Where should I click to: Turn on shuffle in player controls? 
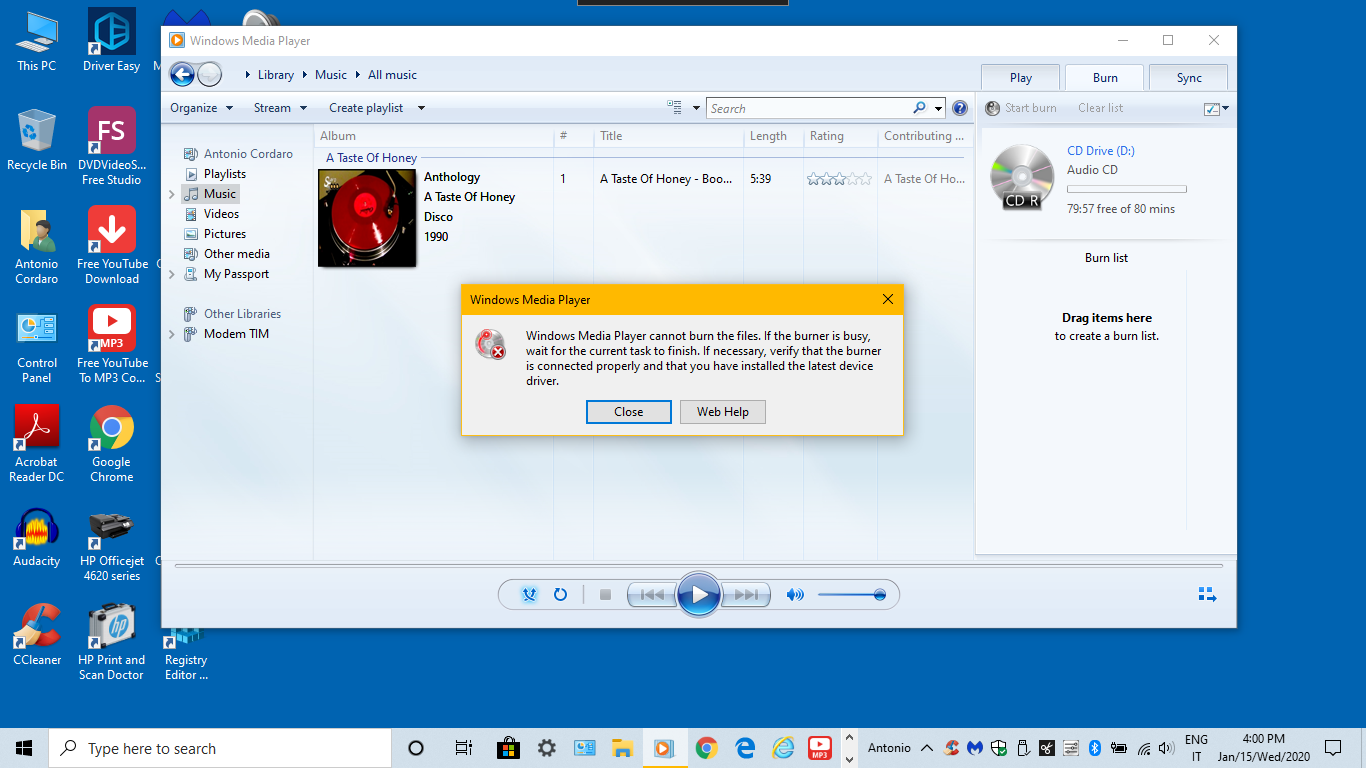(x=530, y=594)
